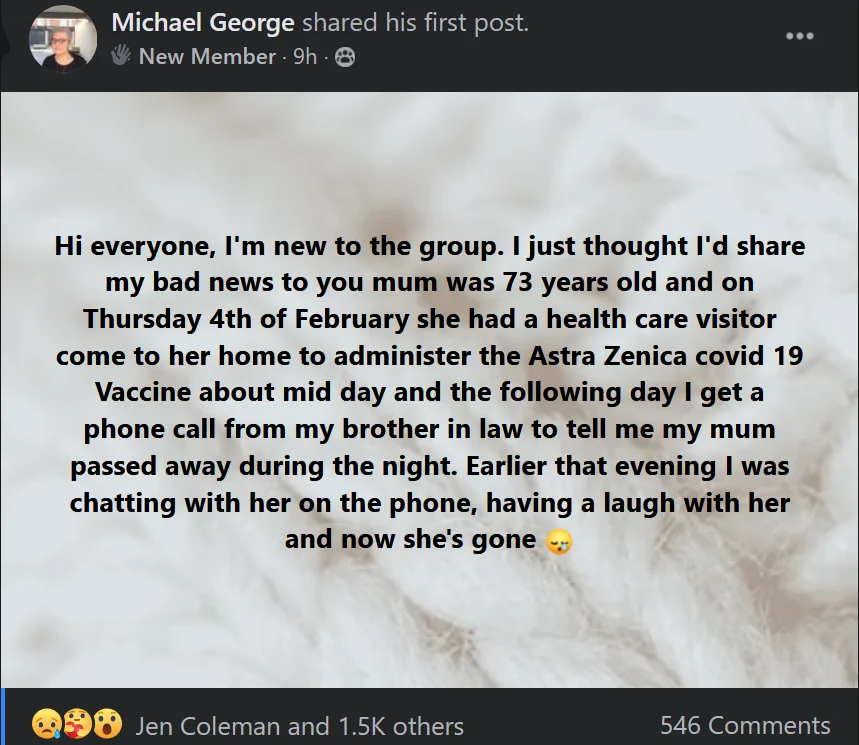Open Michael George's profile name link
The width and height of the screenshot is (859, 745).
click(203, 22)
